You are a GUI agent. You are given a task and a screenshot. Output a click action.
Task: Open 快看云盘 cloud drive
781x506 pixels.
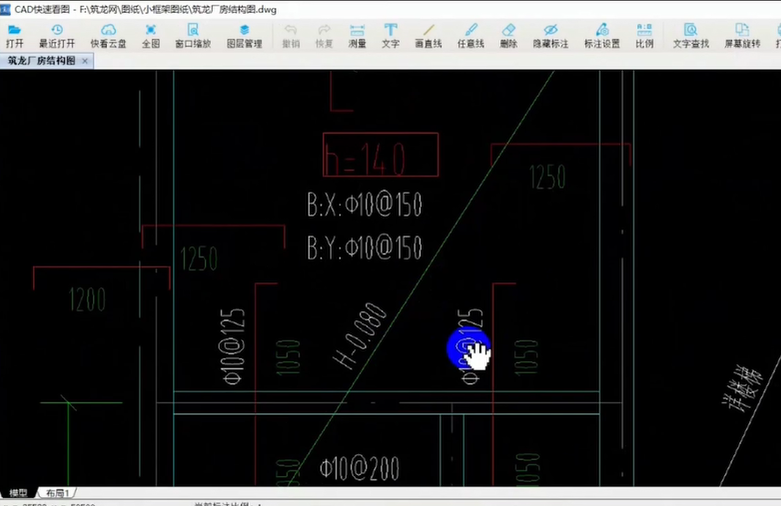click(108, 35)
